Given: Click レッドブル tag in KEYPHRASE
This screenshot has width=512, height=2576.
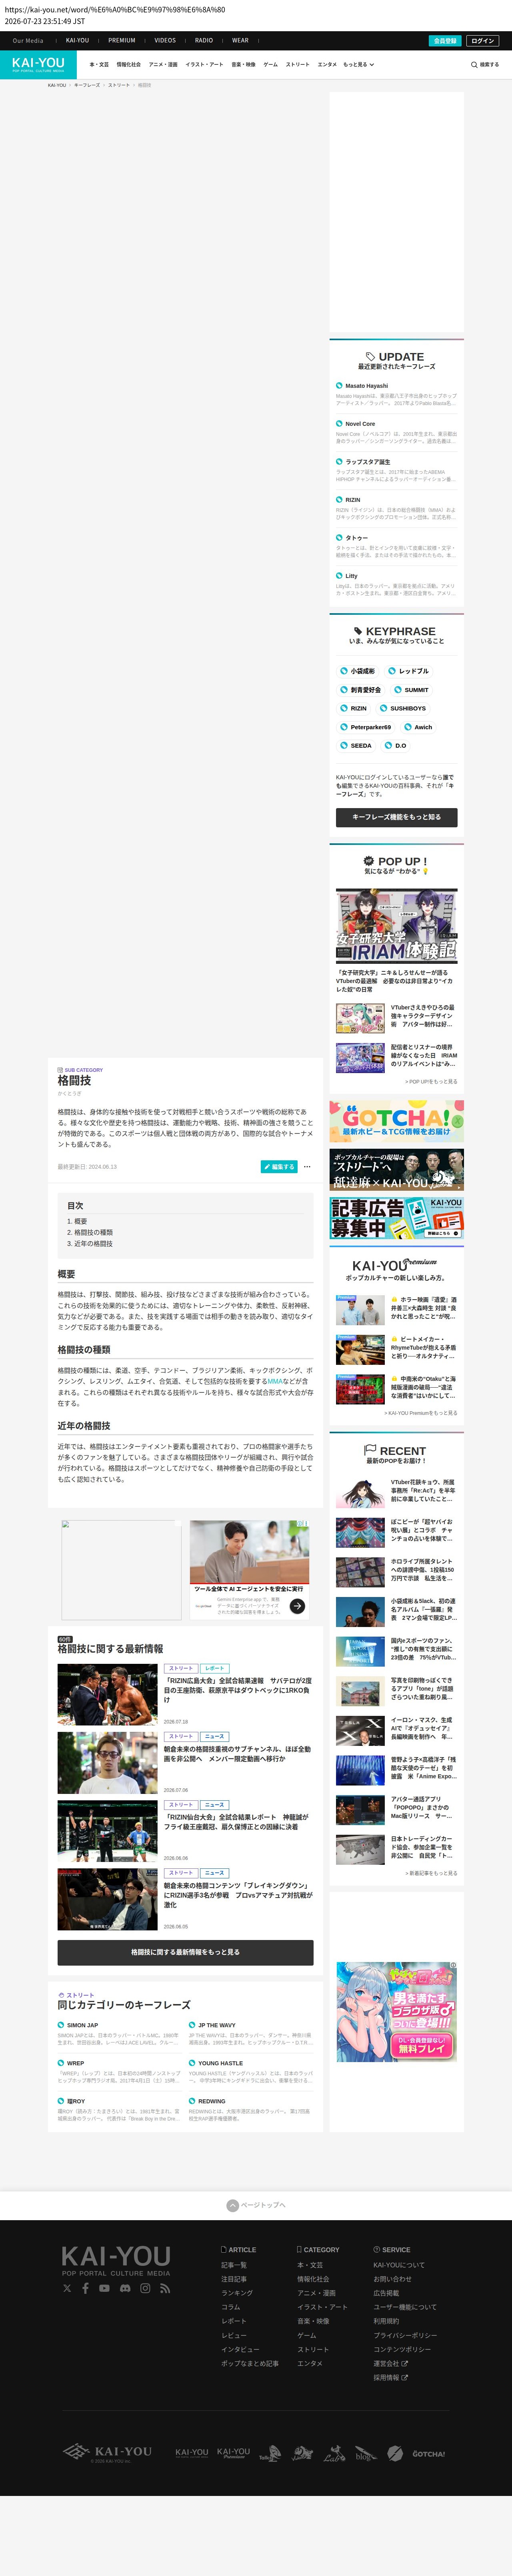Looking at the screenshot, I should 409,671.
